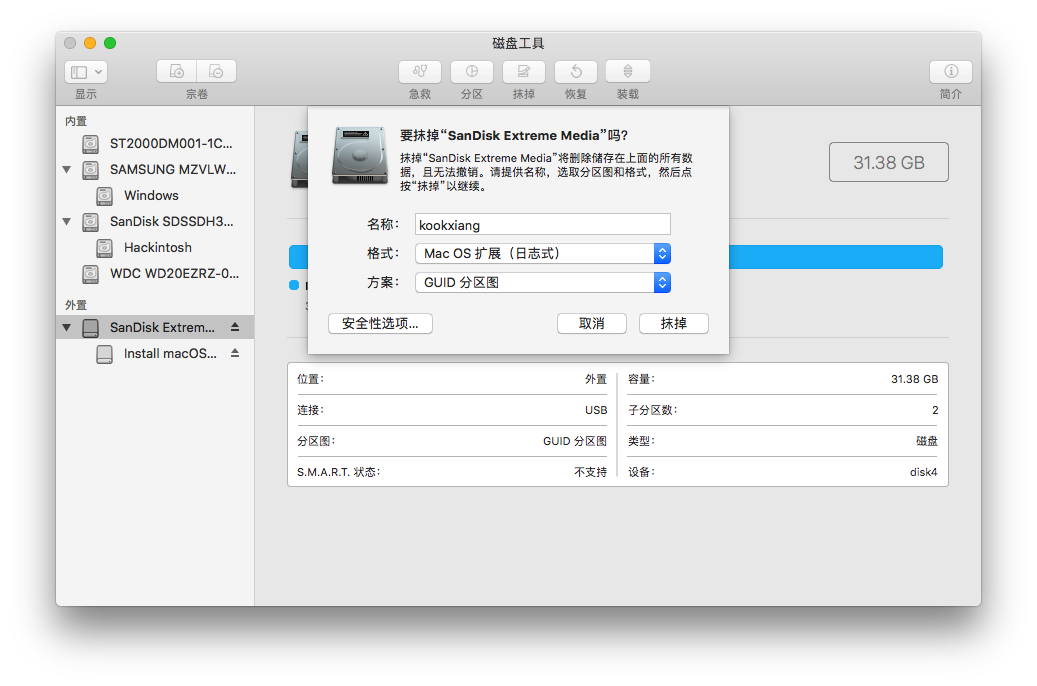Collapse the SAMSUNG MZVLW disk tree
1037x686 pixels.
(x=67, y=170)
